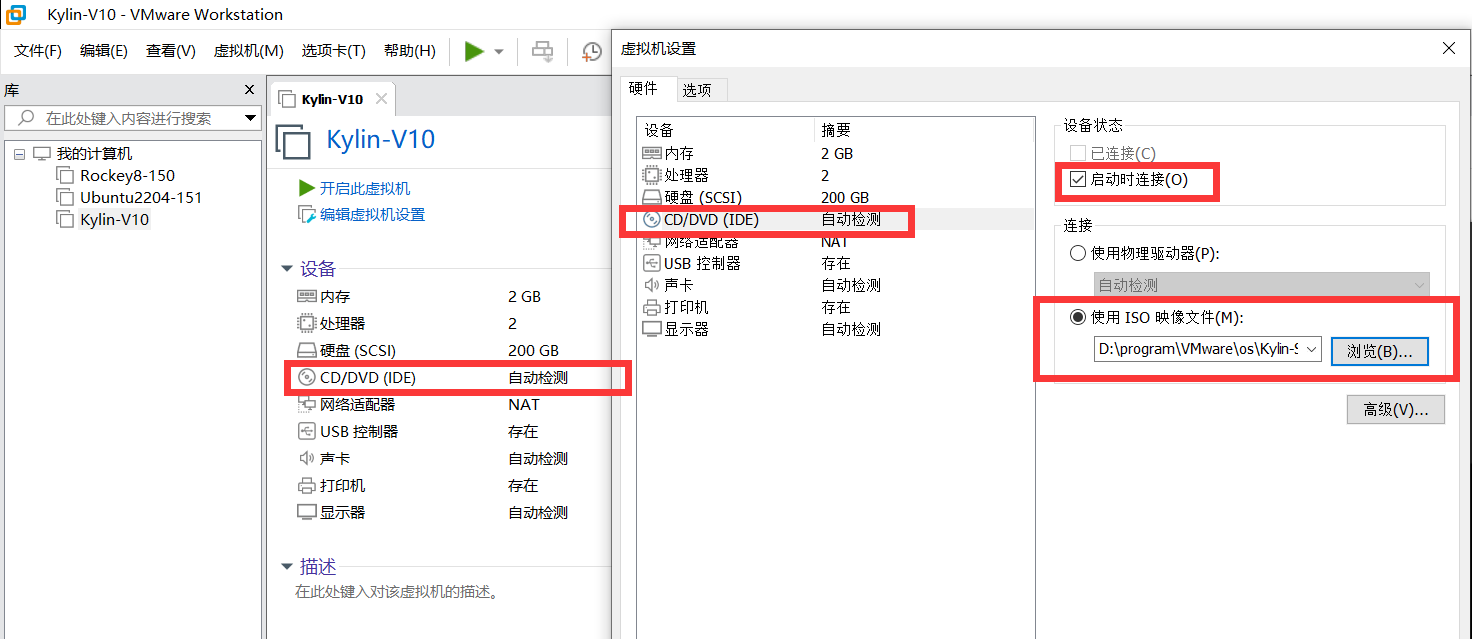Screen dimensions: 1472x639
Task: Select the 网络适配器 icon in the dialog list
Action: pos(652,241)
